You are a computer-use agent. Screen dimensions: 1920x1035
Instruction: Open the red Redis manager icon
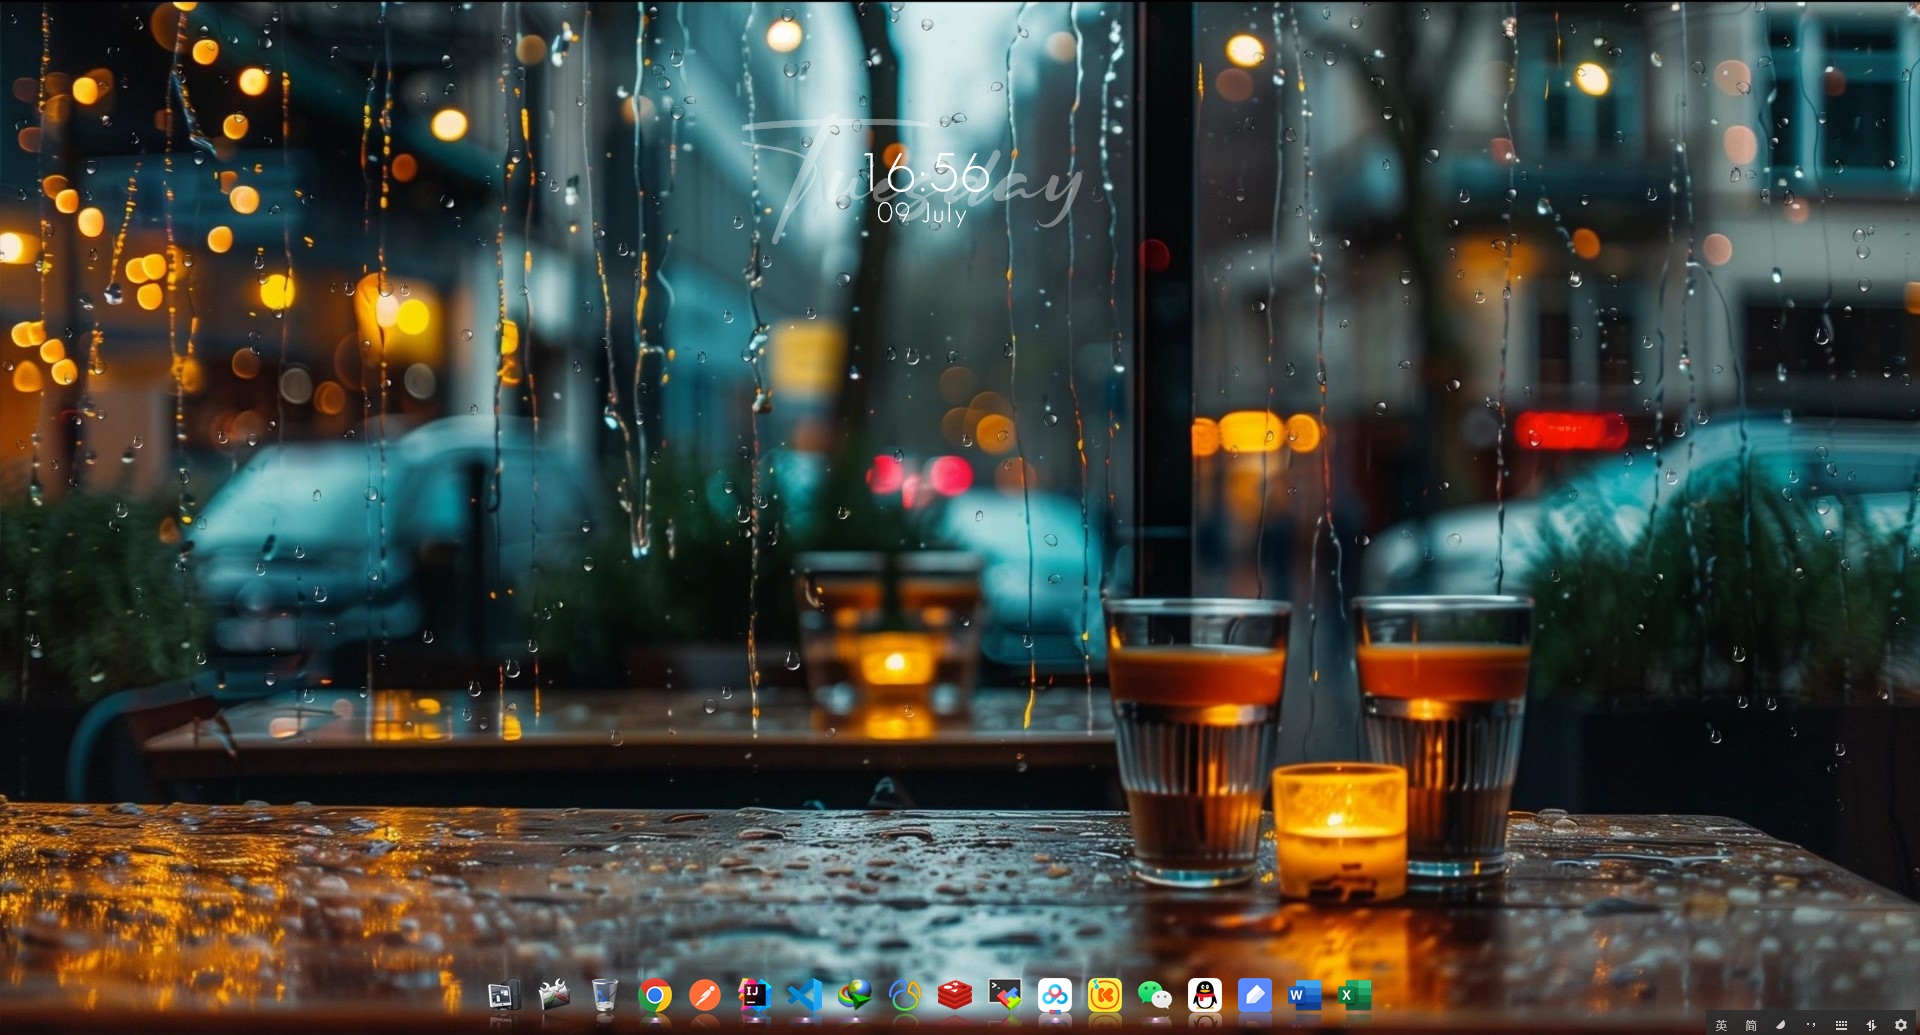coord(955,995)
